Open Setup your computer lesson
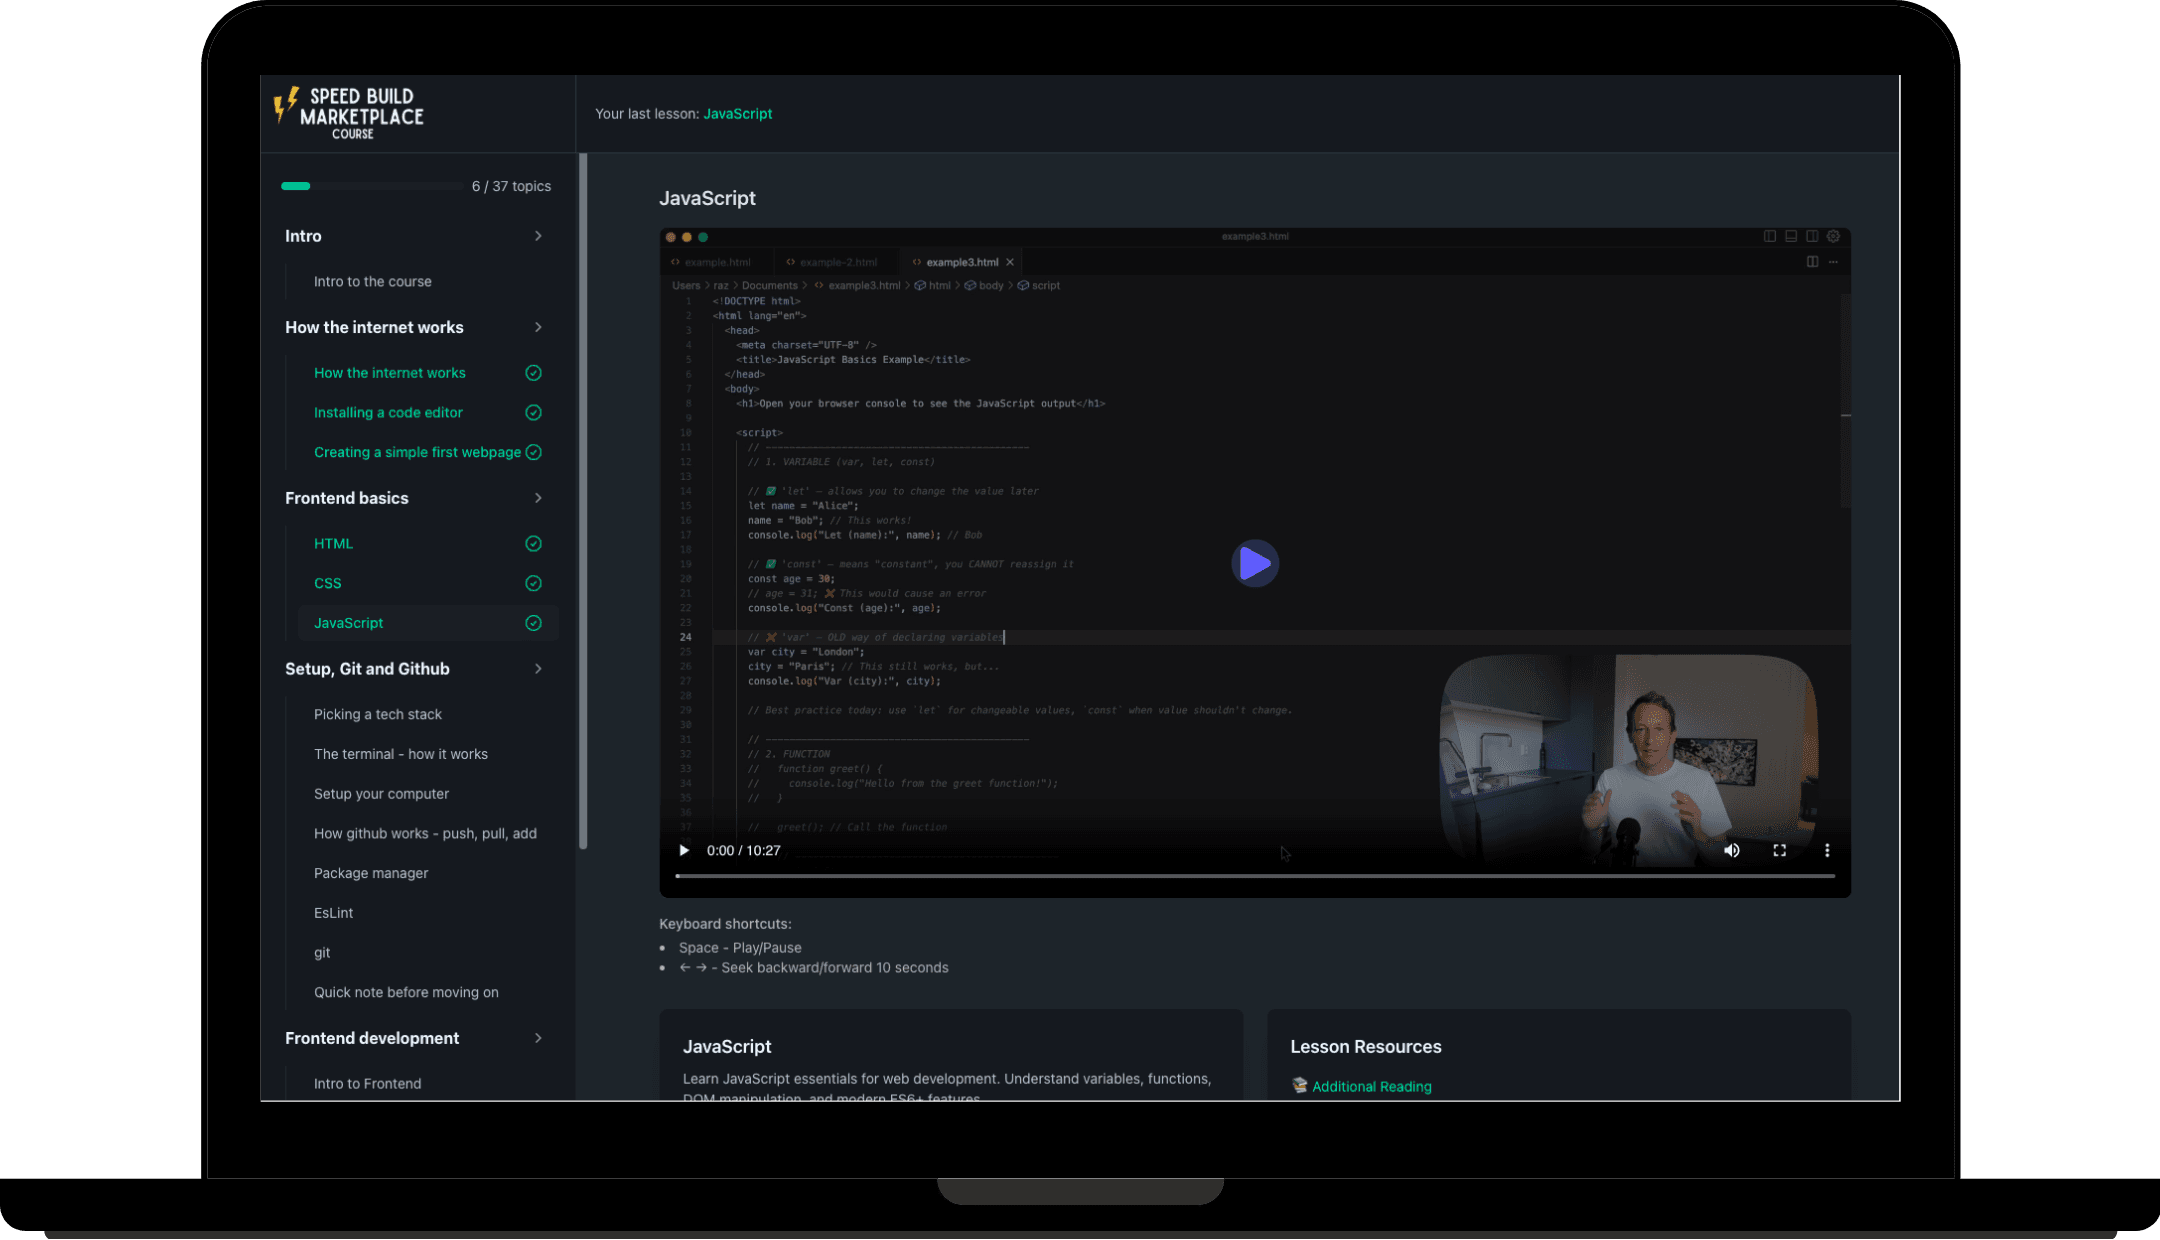The width and height of the screenshot is (2160, 1240). [381, 794]
